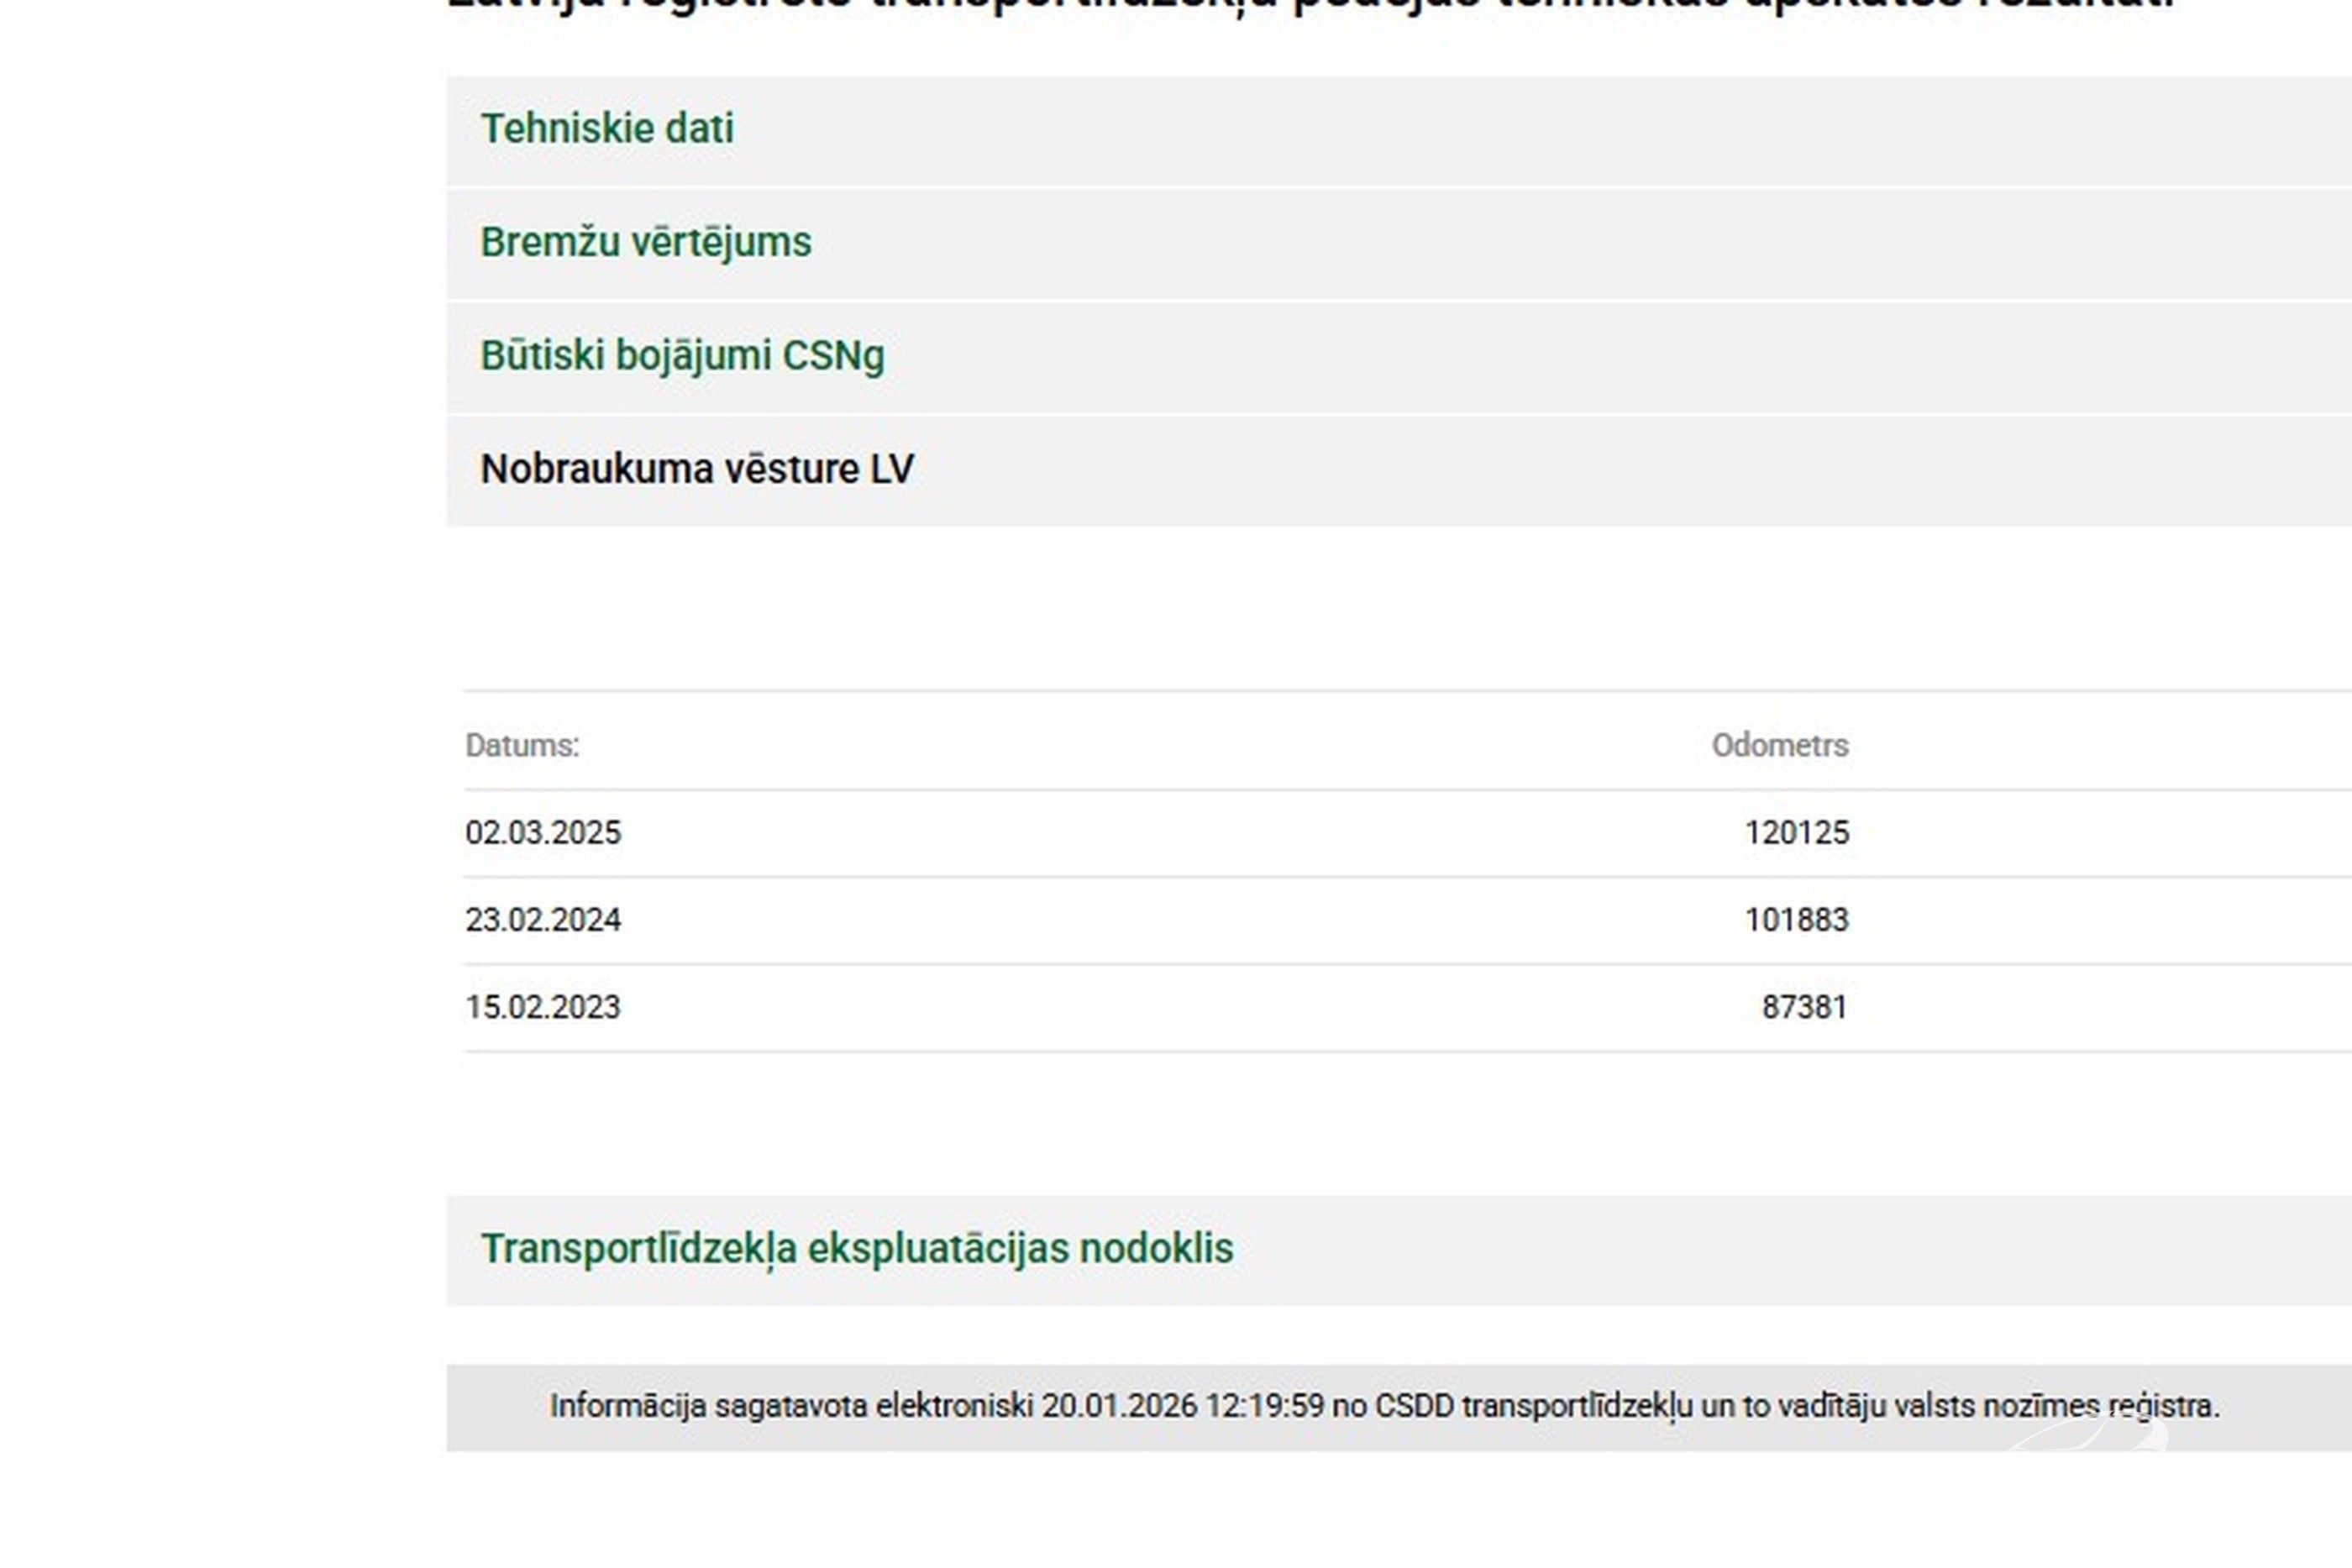
Task: Click the date 20.01.2026 in footer note
Action: coord(1119,1406)
